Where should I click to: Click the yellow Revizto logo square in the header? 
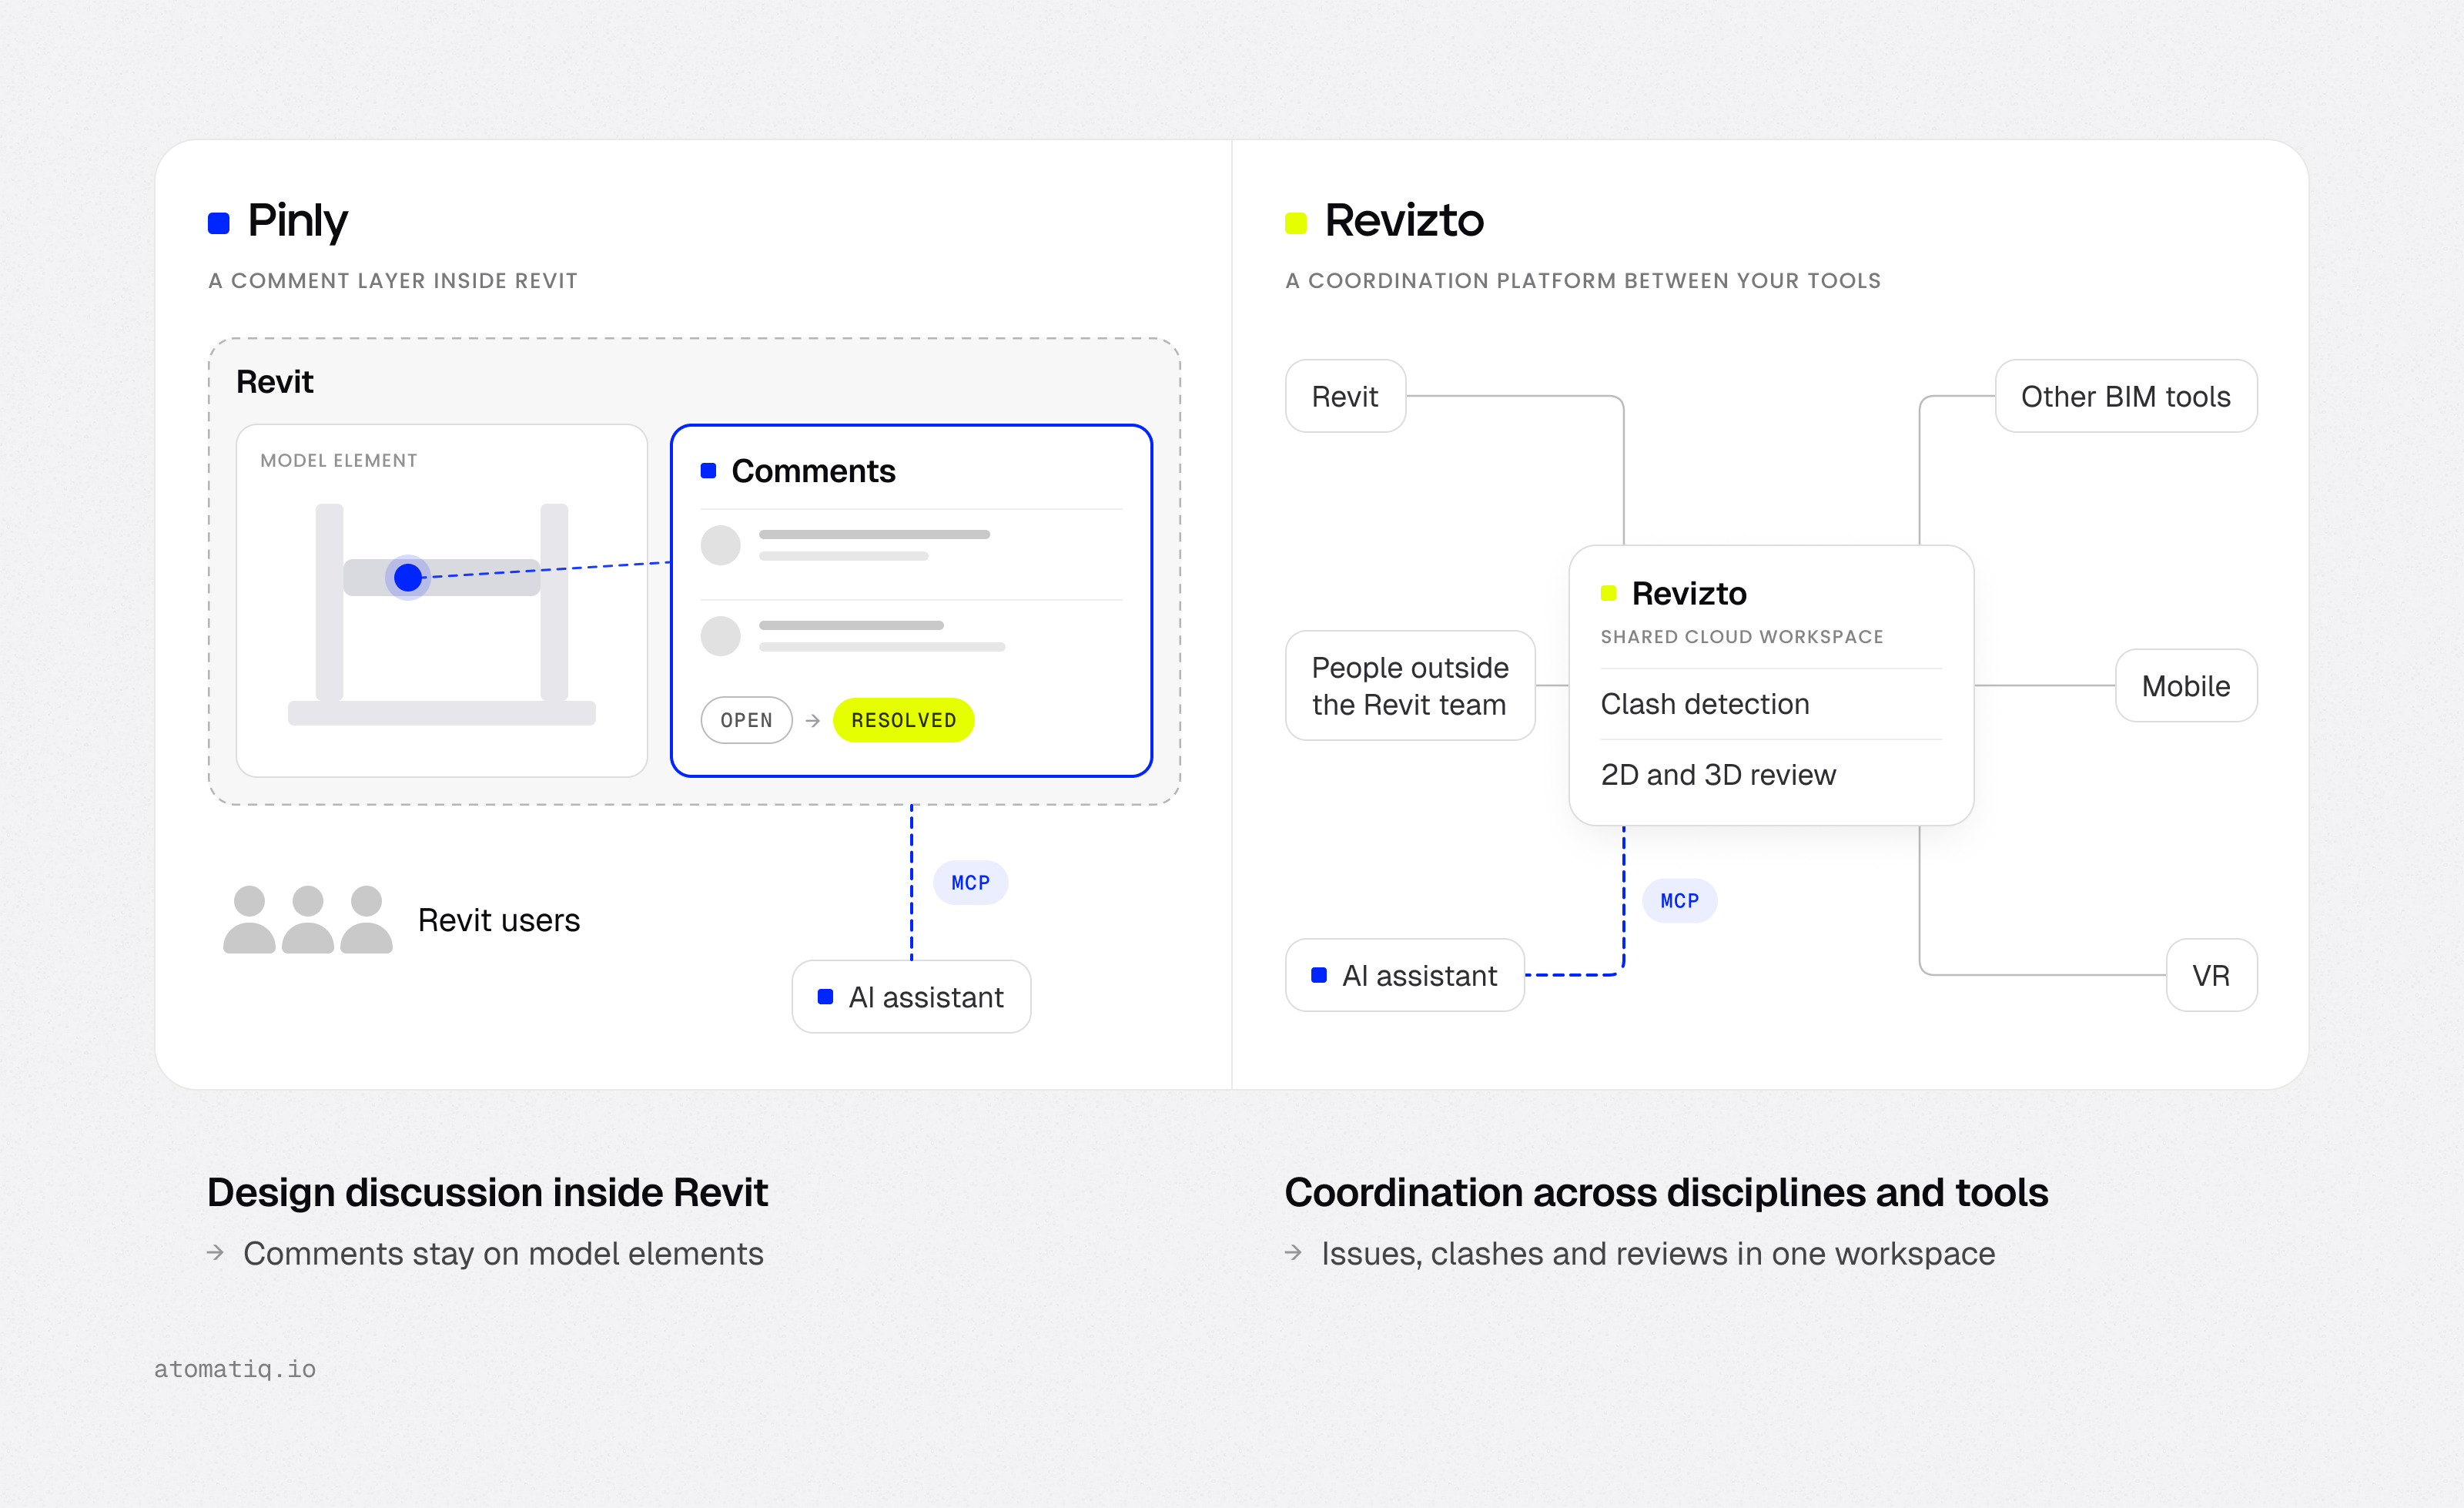(x=1296, y=223)
